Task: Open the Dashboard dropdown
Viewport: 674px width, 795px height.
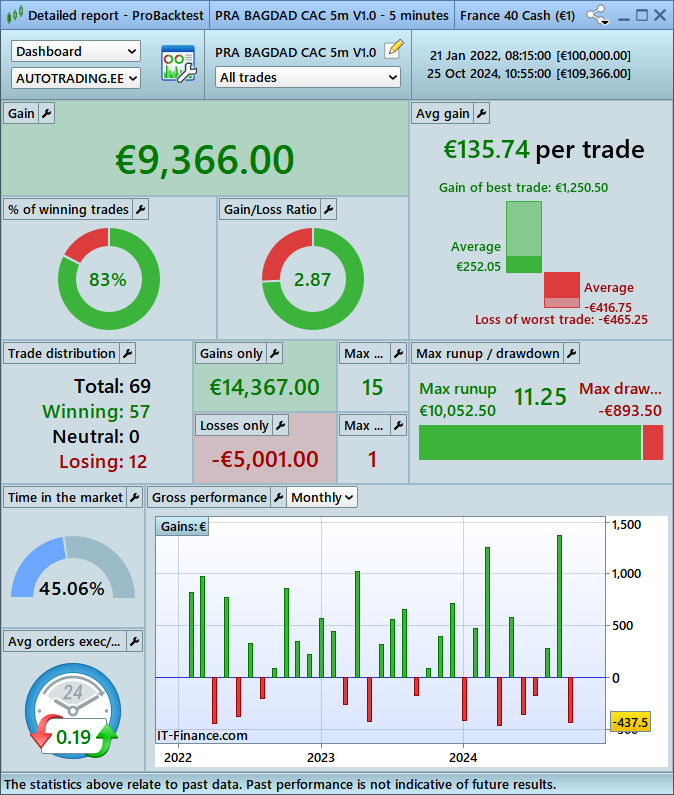Action: pos(76,51)
